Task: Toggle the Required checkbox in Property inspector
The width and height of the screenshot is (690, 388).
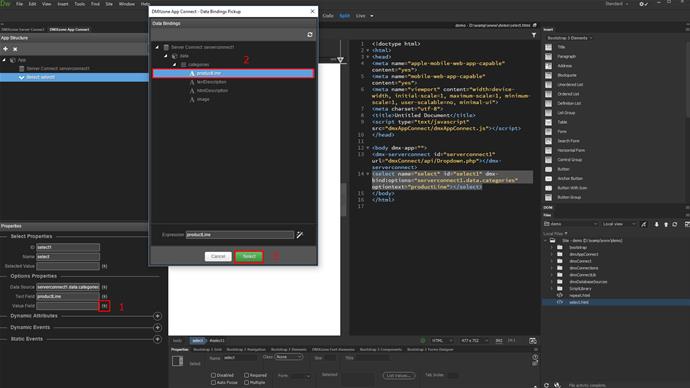Action: coord(246,375)
